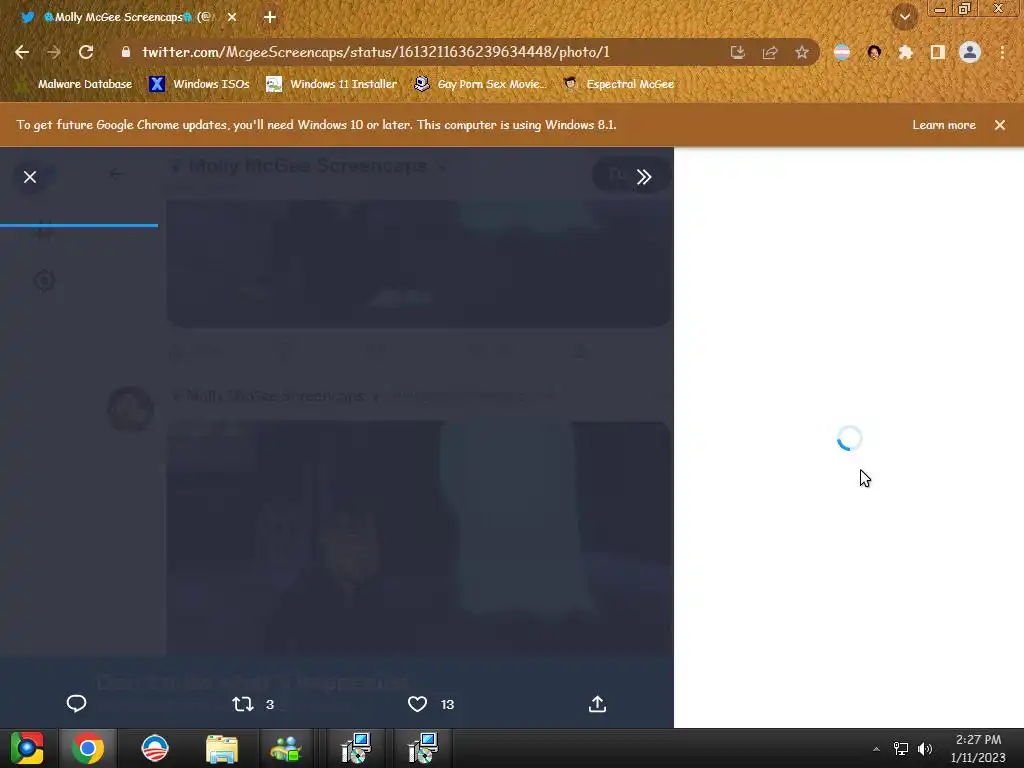Click Learn more in the update banner
Viewport: 1024px width, 768px height.
tap(944, 125)
